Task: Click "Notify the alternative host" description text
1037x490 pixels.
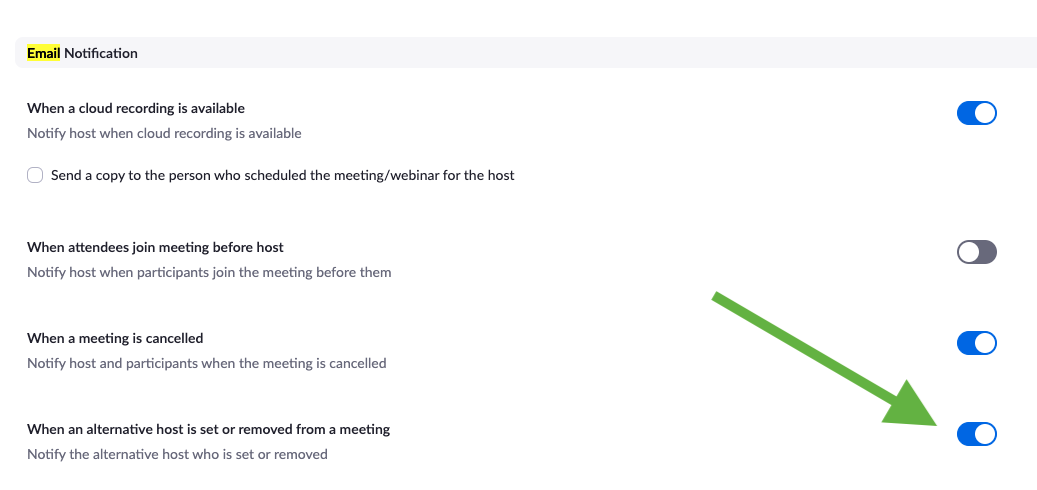Action: [177, 454]
